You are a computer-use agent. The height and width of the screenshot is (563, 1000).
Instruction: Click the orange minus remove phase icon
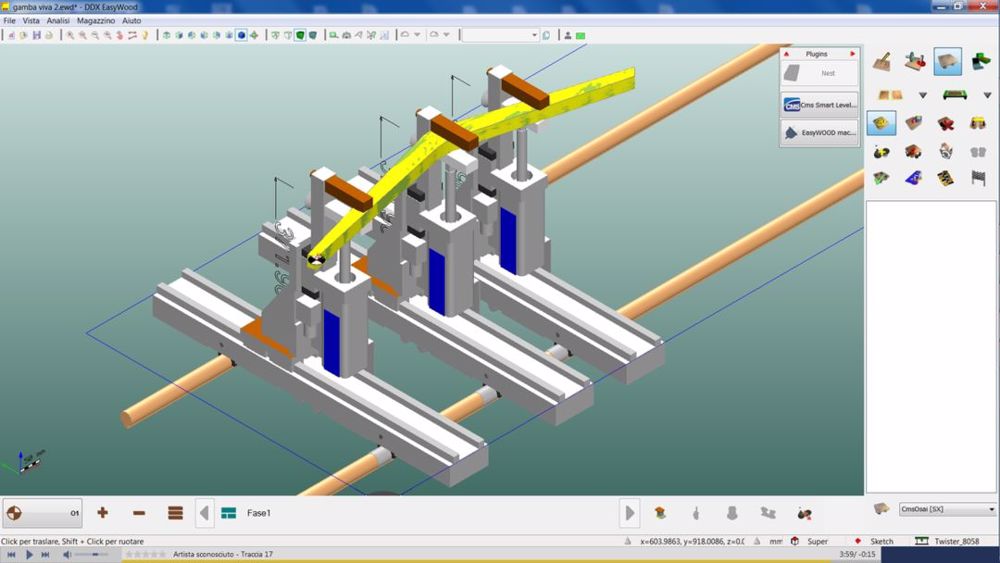point(139,513)
